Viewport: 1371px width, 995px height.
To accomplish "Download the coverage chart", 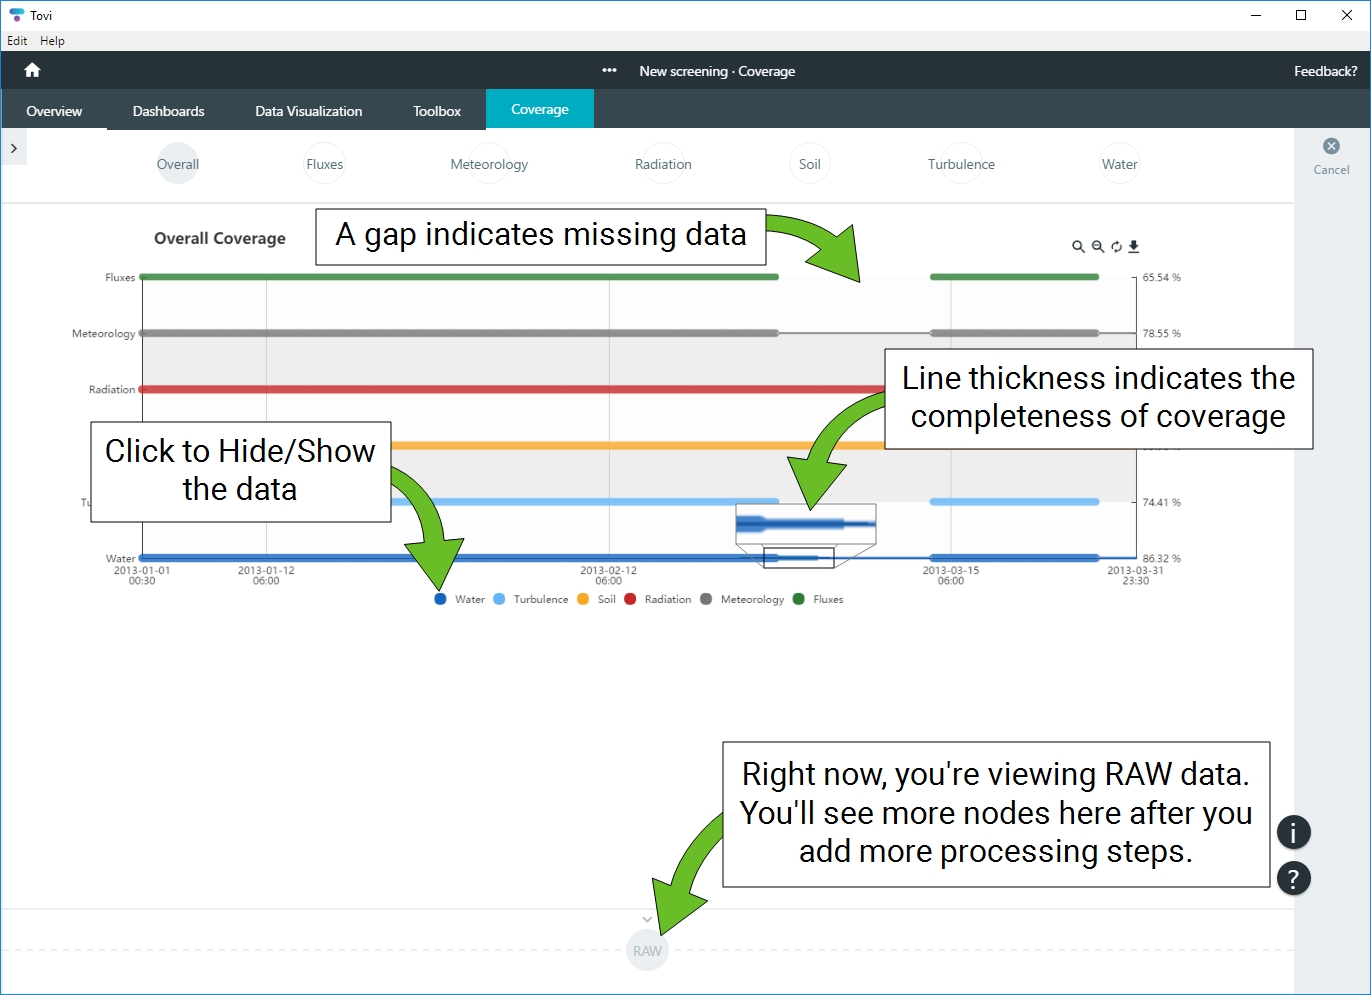I will (1134, 247).
